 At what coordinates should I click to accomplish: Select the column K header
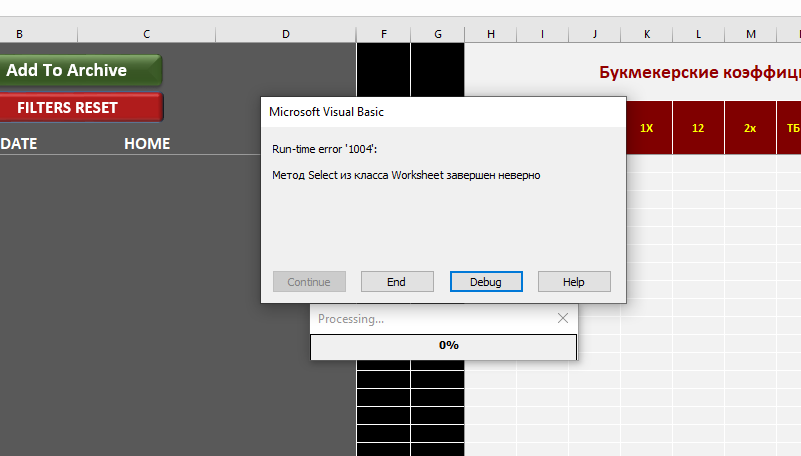(x=646, y=34)
